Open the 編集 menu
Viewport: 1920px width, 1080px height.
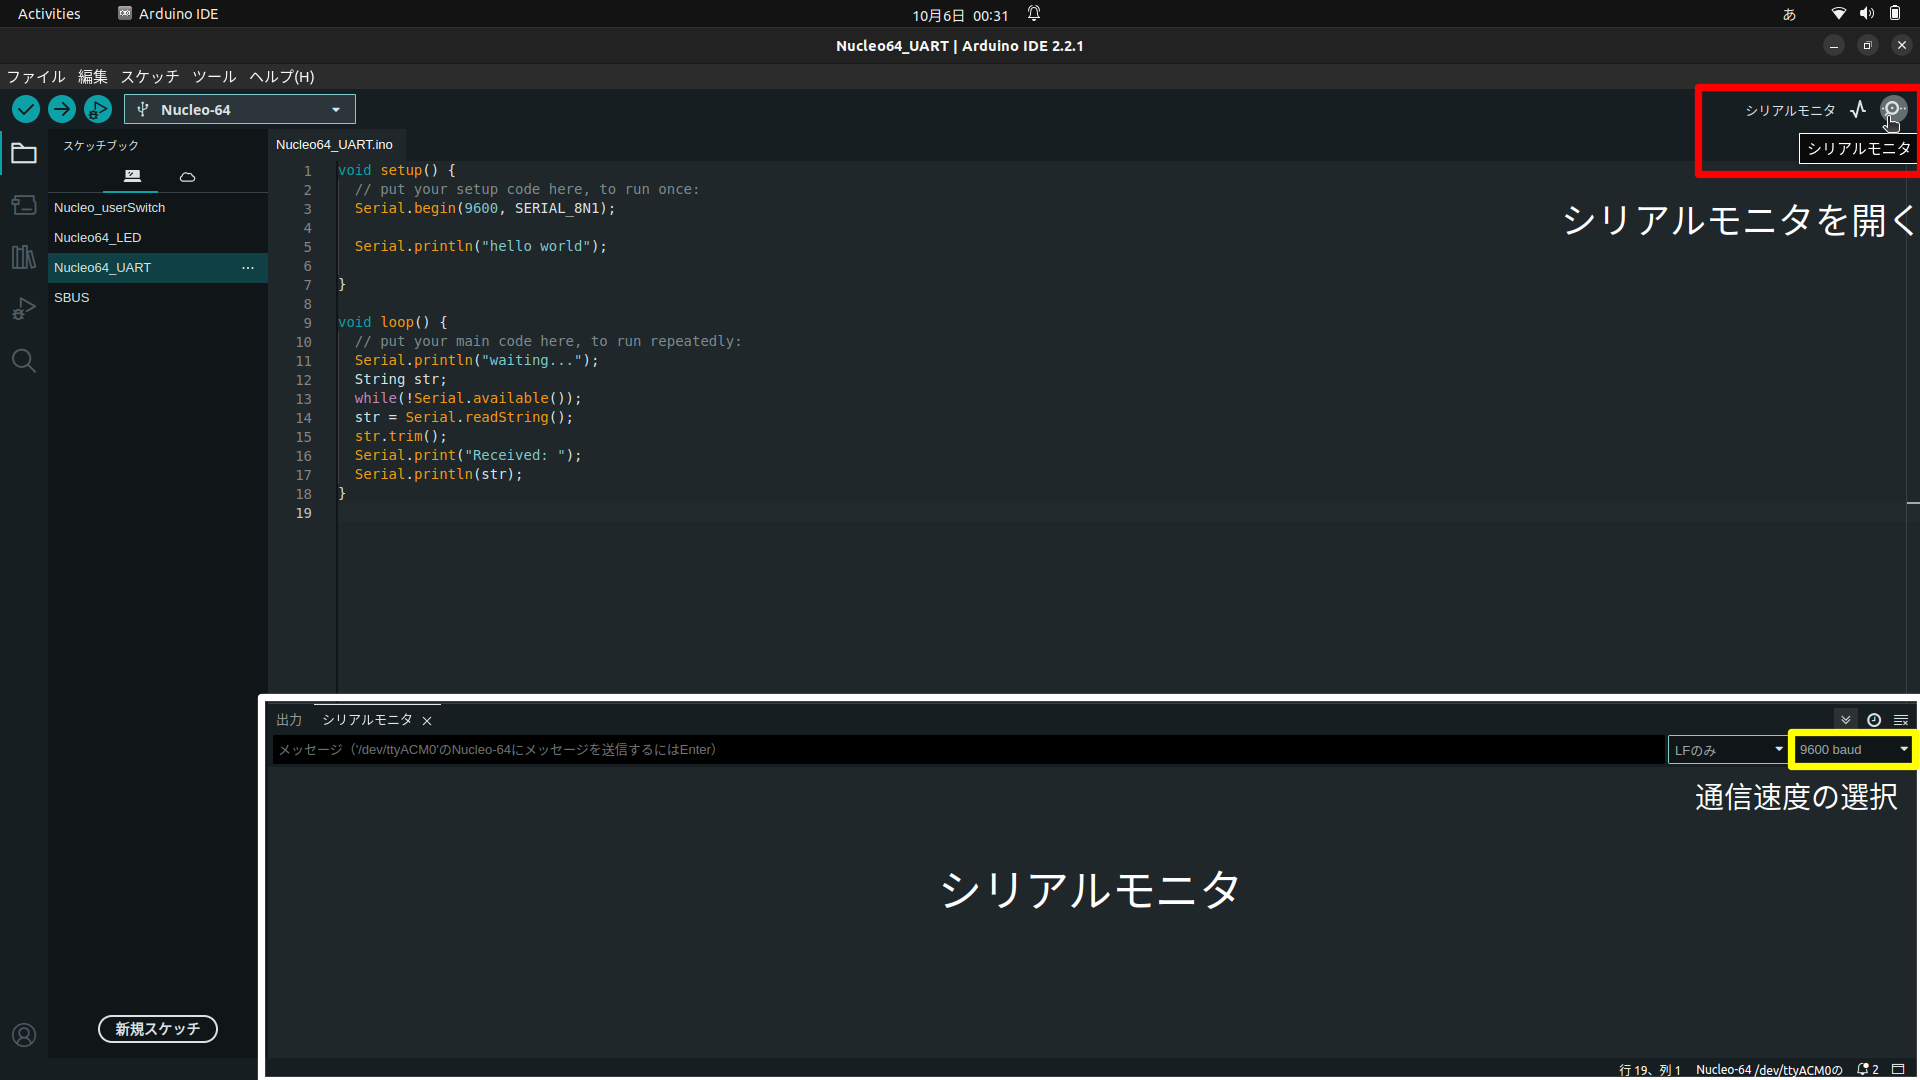pos(93,77)
